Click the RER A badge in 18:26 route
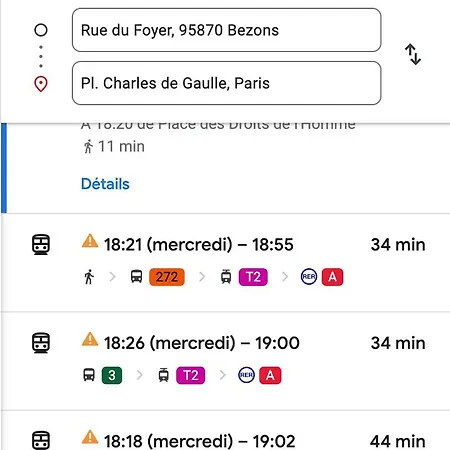The image size is (450, 450). pyautogui.click(x=270, y=375)
